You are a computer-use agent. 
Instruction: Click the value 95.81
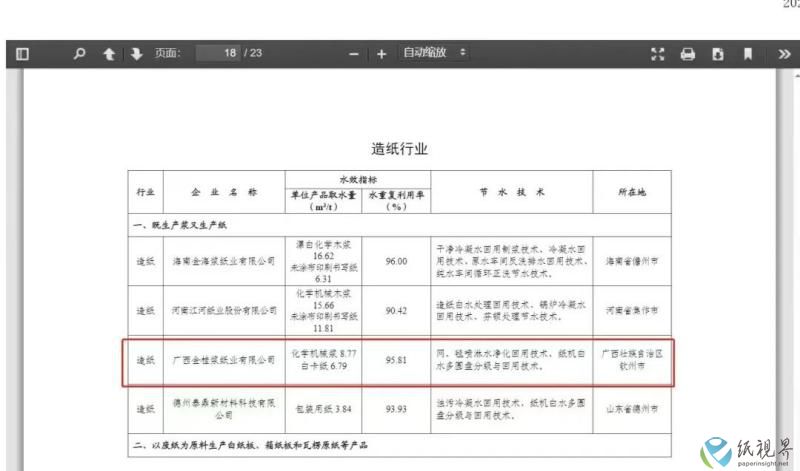click(396, 360)
